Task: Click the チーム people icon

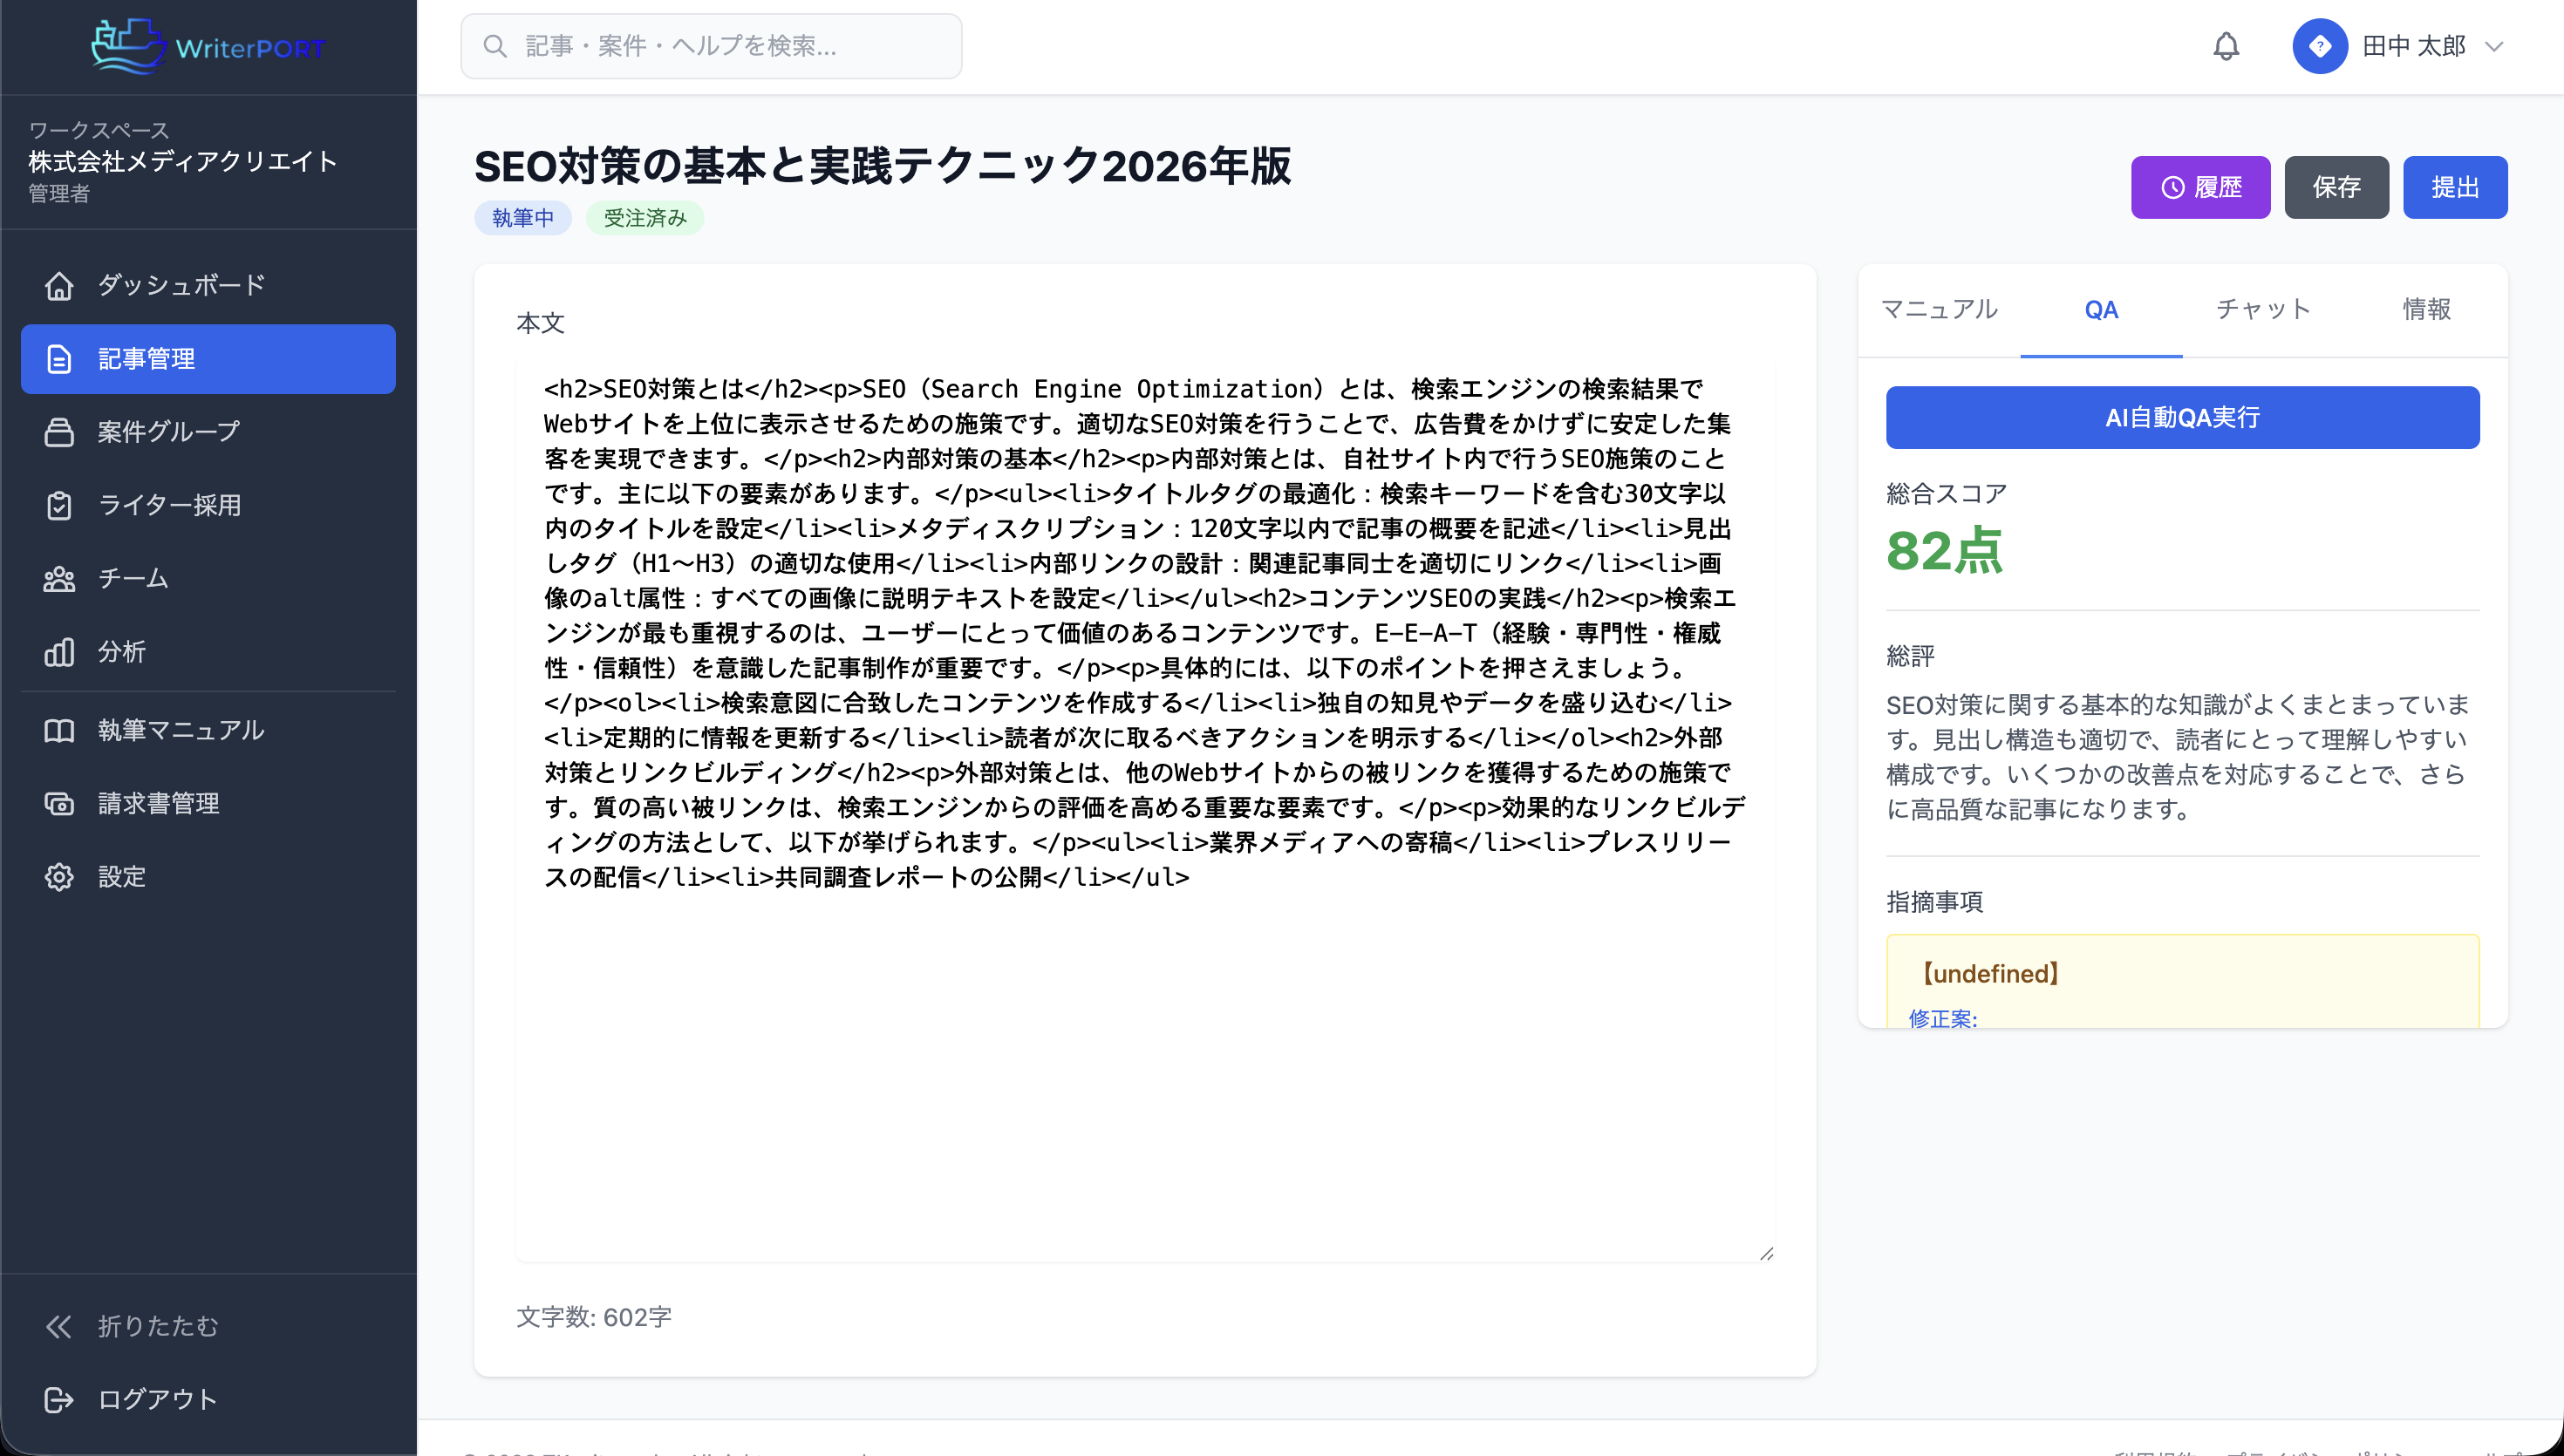Action: click(59, 579)
